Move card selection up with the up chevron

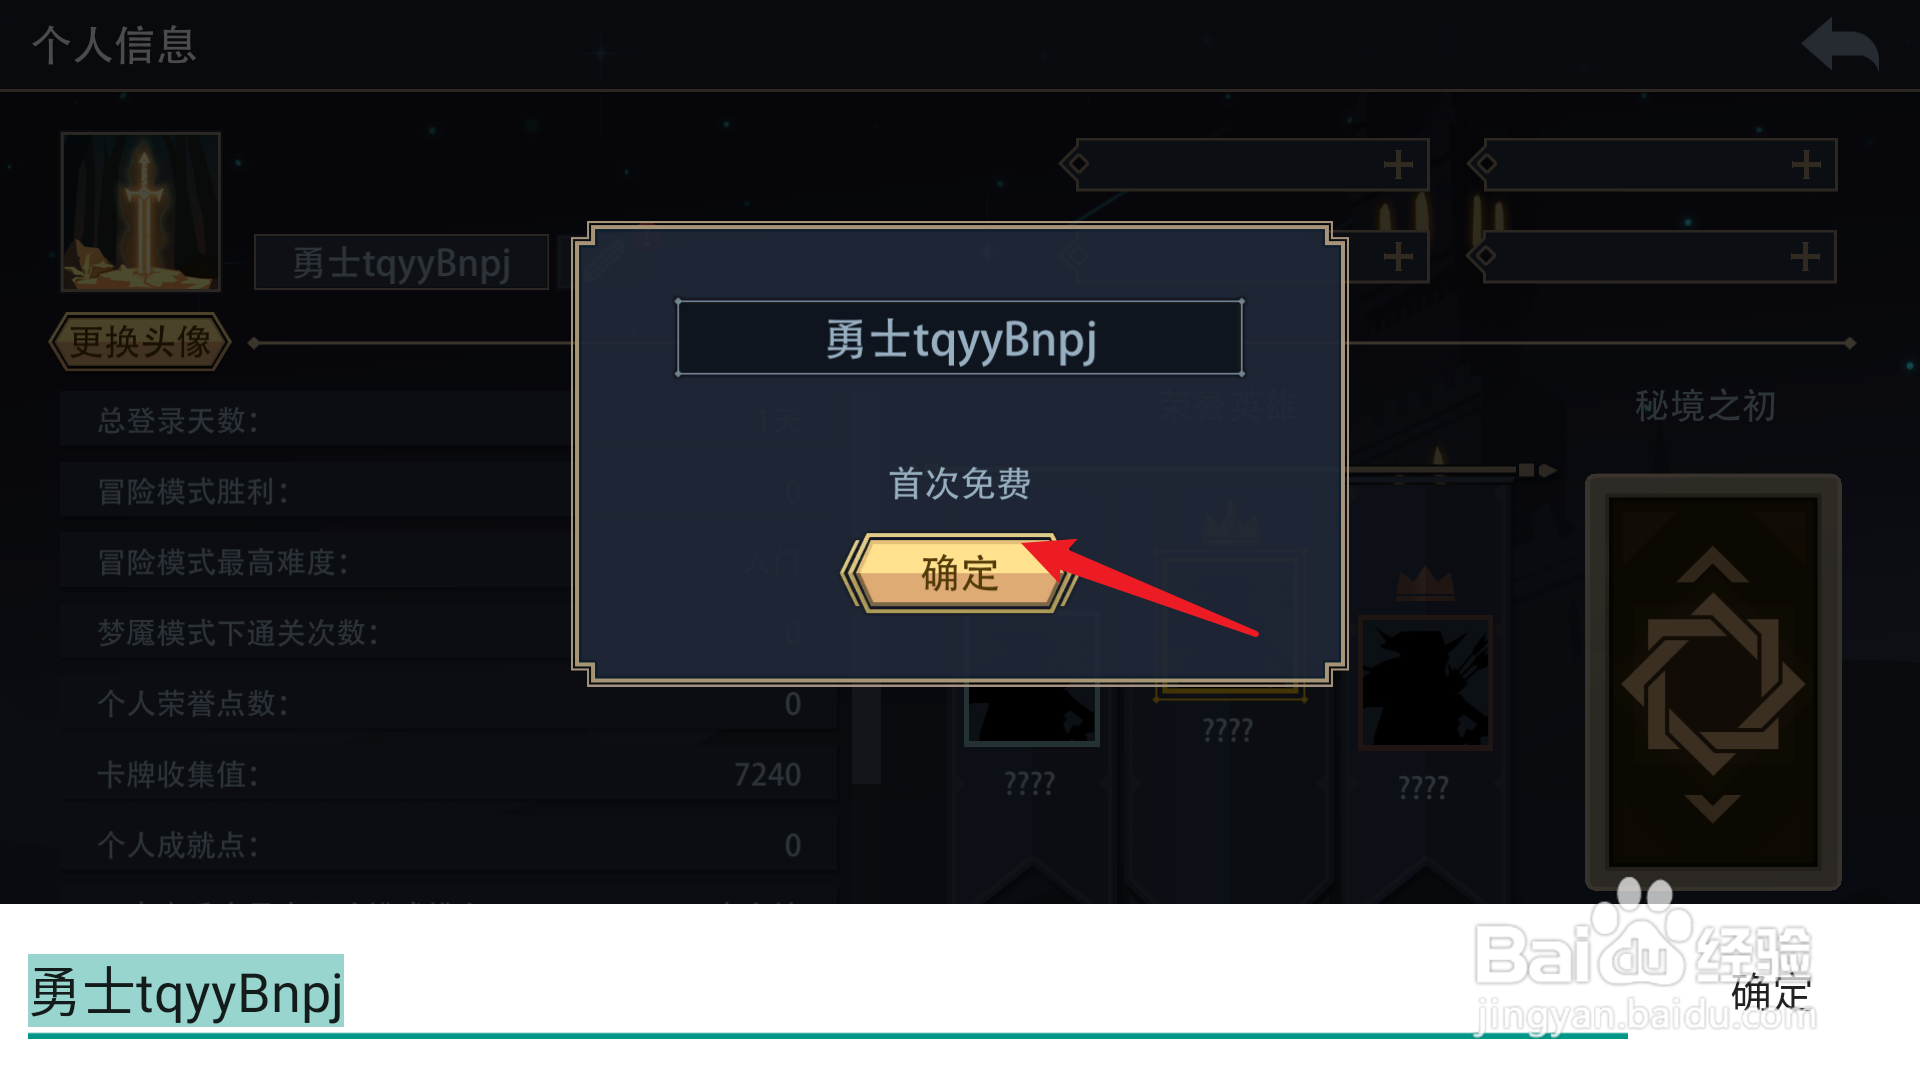click(1713, 565)
